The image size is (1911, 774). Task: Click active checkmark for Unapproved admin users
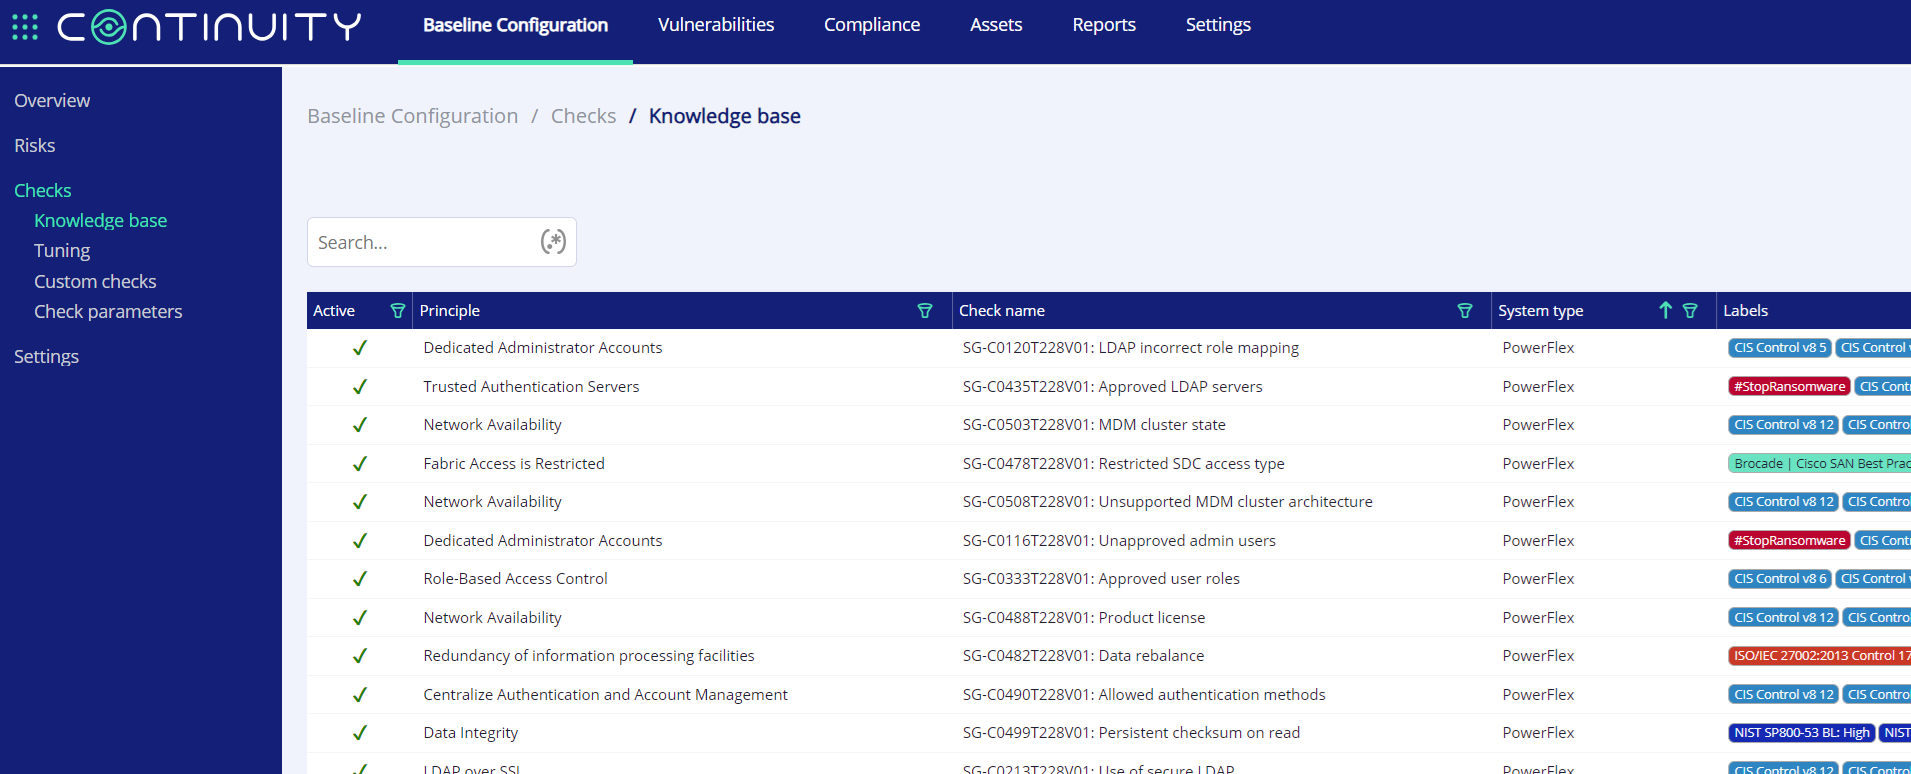coord(360,540)
